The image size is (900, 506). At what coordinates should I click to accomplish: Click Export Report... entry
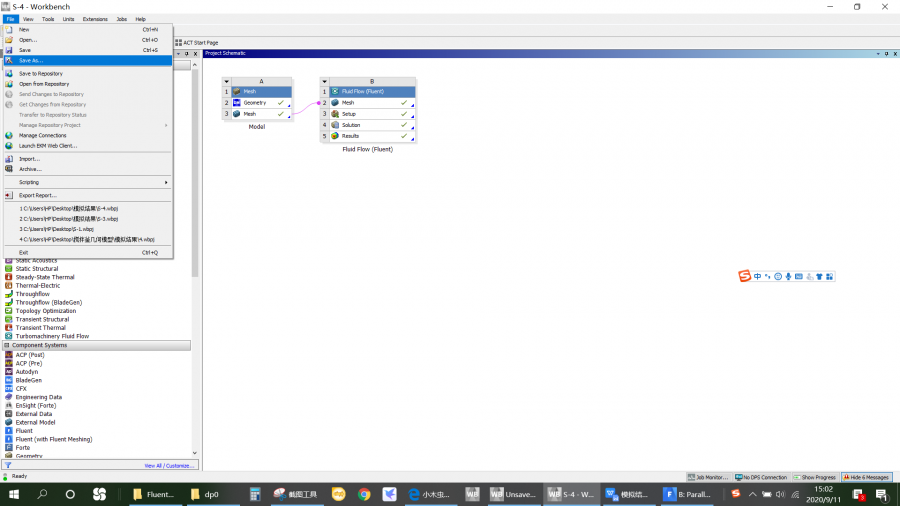point(88,196)
